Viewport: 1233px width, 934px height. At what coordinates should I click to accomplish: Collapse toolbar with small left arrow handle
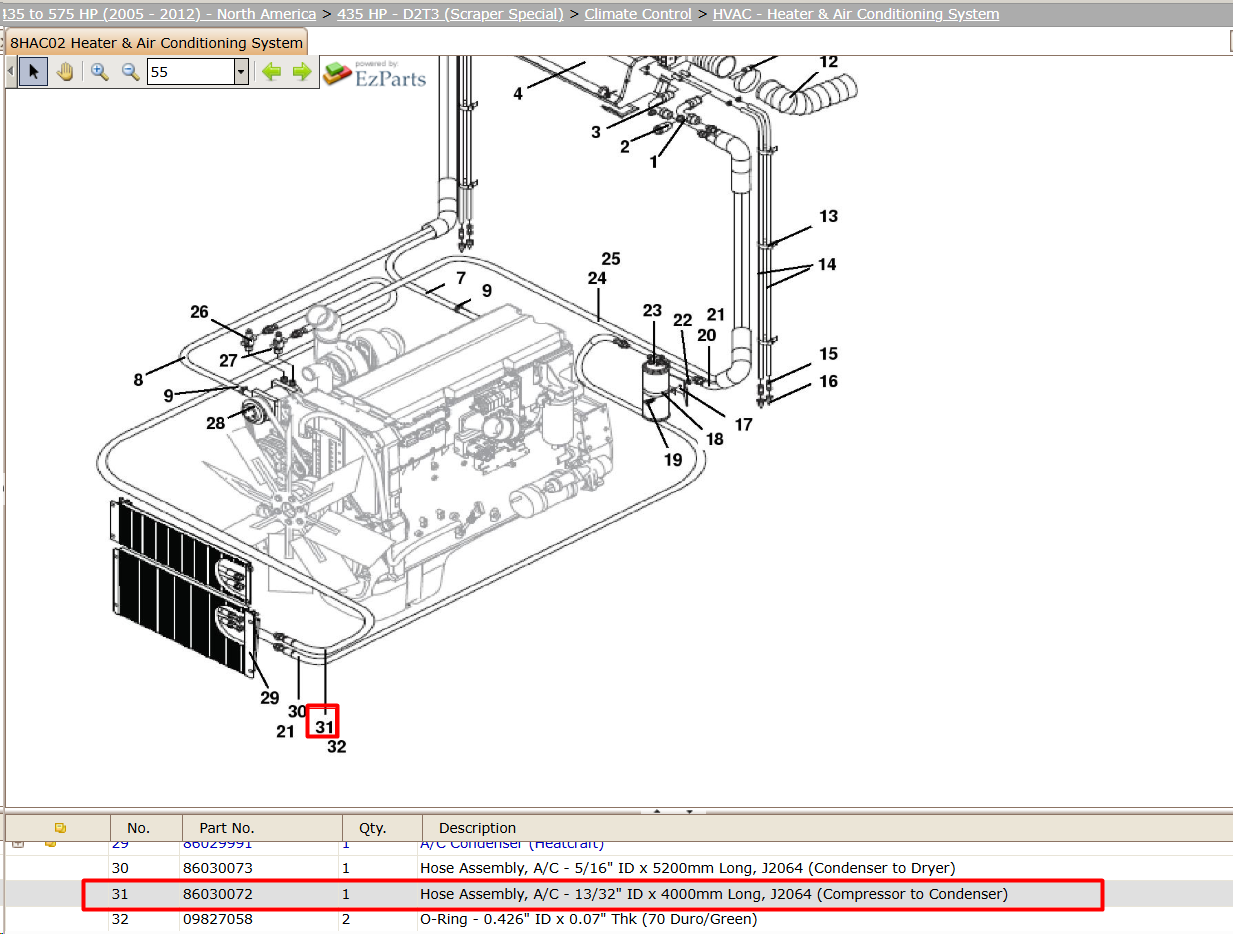tap(11, 72)
